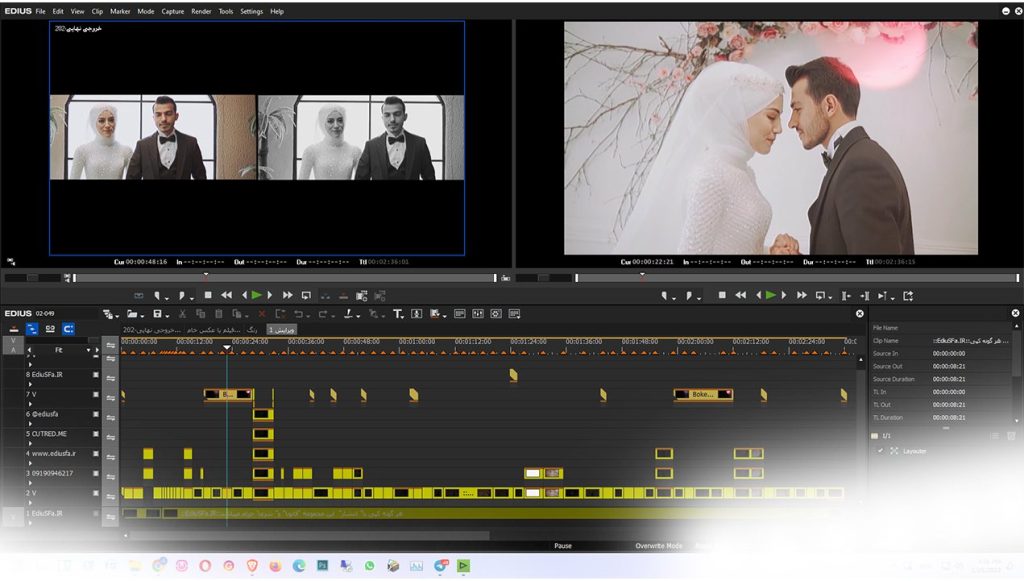Click the Export icon in recorder controls
Viewport: 1024px width, 581px height.
click(x=908, y=296)
